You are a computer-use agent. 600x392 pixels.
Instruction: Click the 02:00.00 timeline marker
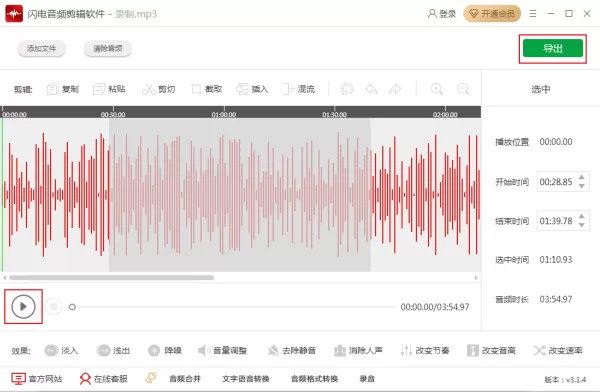click(445, 114)
